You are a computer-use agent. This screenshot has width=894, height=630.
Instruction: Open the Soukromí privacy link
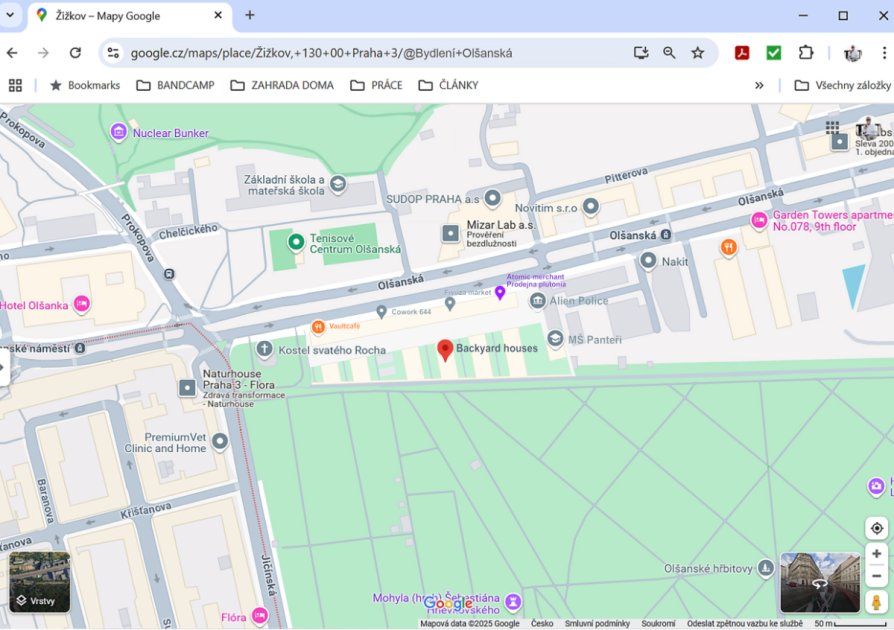click(x=658, y=624)
